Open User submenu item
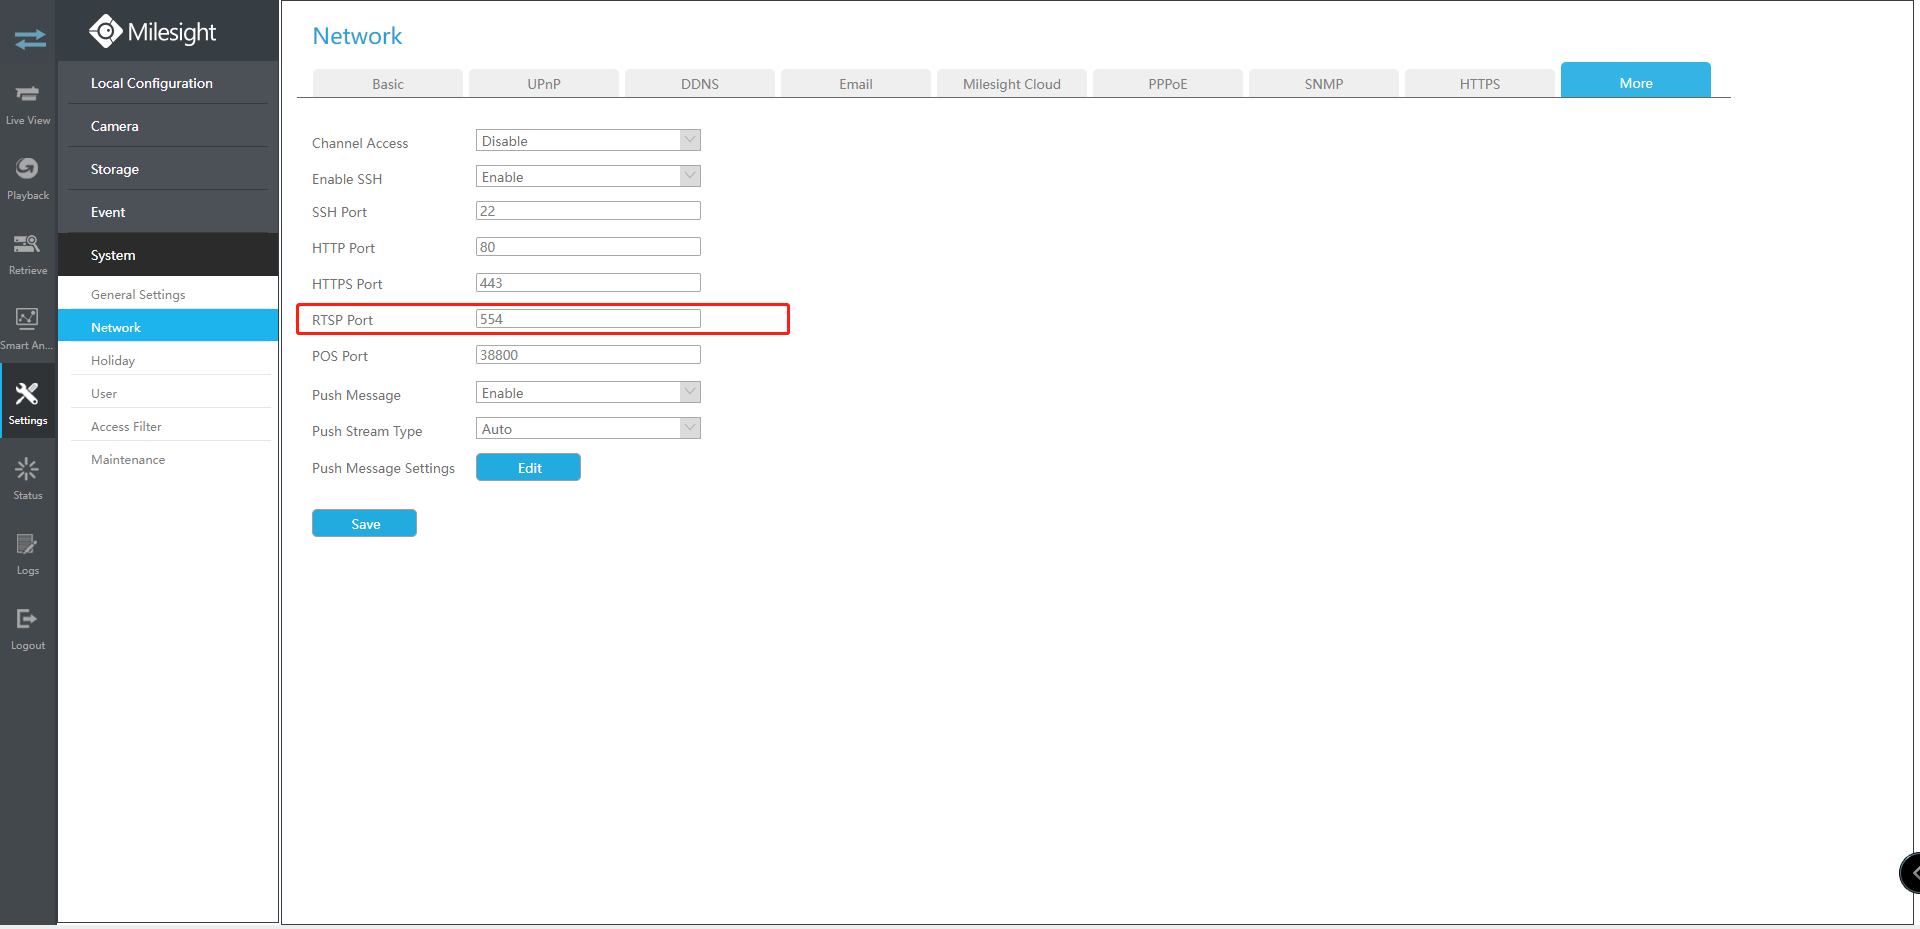1920x929 pixels. [168, 393]
